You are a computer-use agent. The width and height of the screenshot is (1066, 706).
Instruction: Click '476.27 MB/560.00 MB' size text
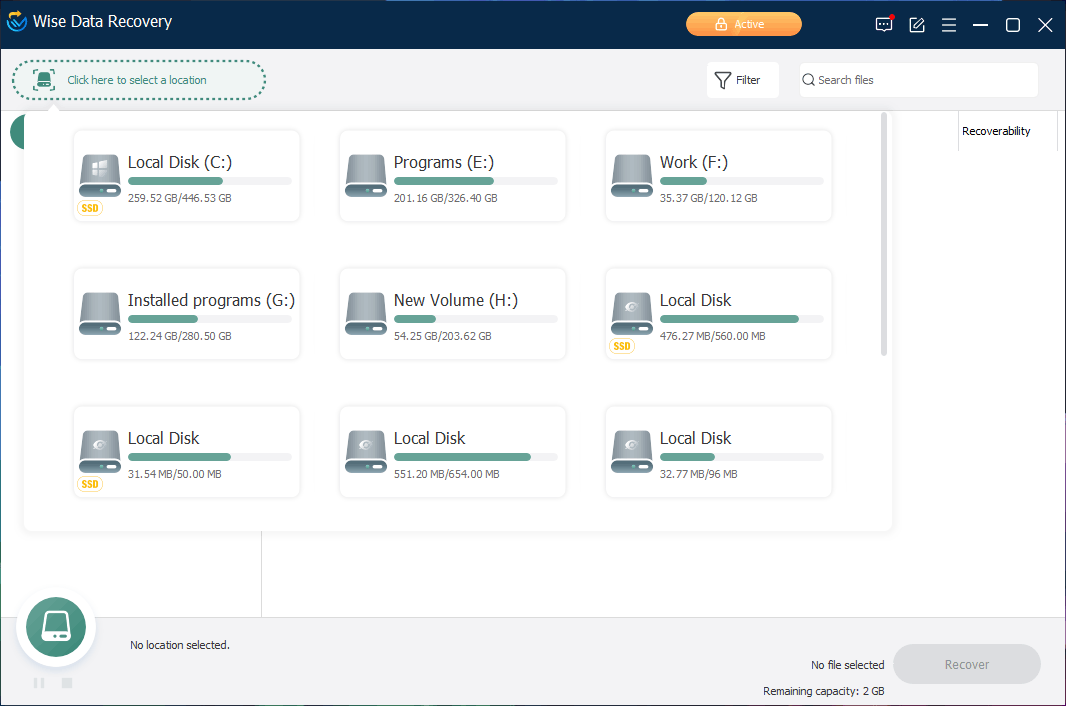tap(712, 337)
